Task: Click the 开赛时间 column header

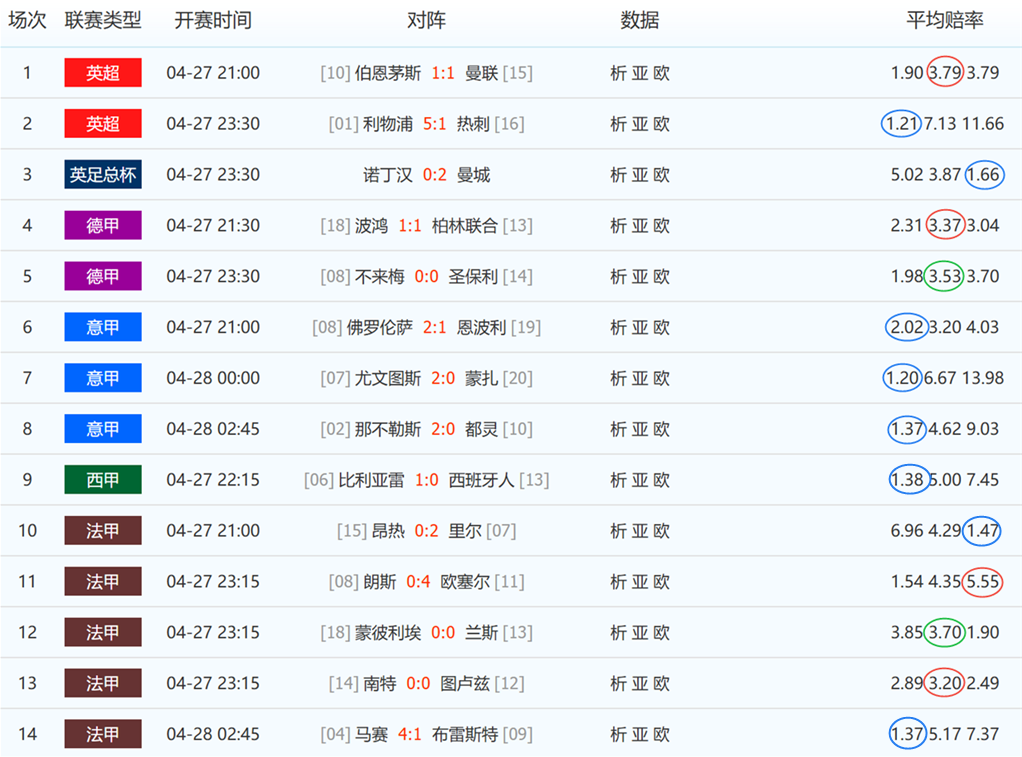Action: [213, 20]
